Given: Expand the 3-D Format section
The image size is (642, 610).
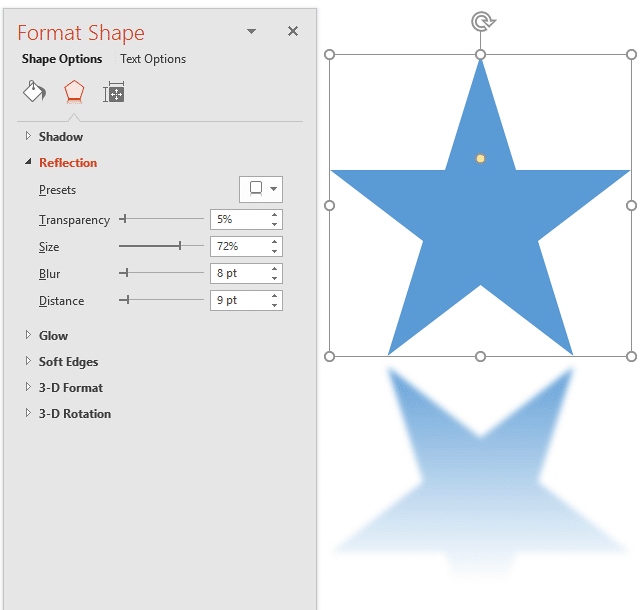Looking at the screenshot, I should 70,388.
